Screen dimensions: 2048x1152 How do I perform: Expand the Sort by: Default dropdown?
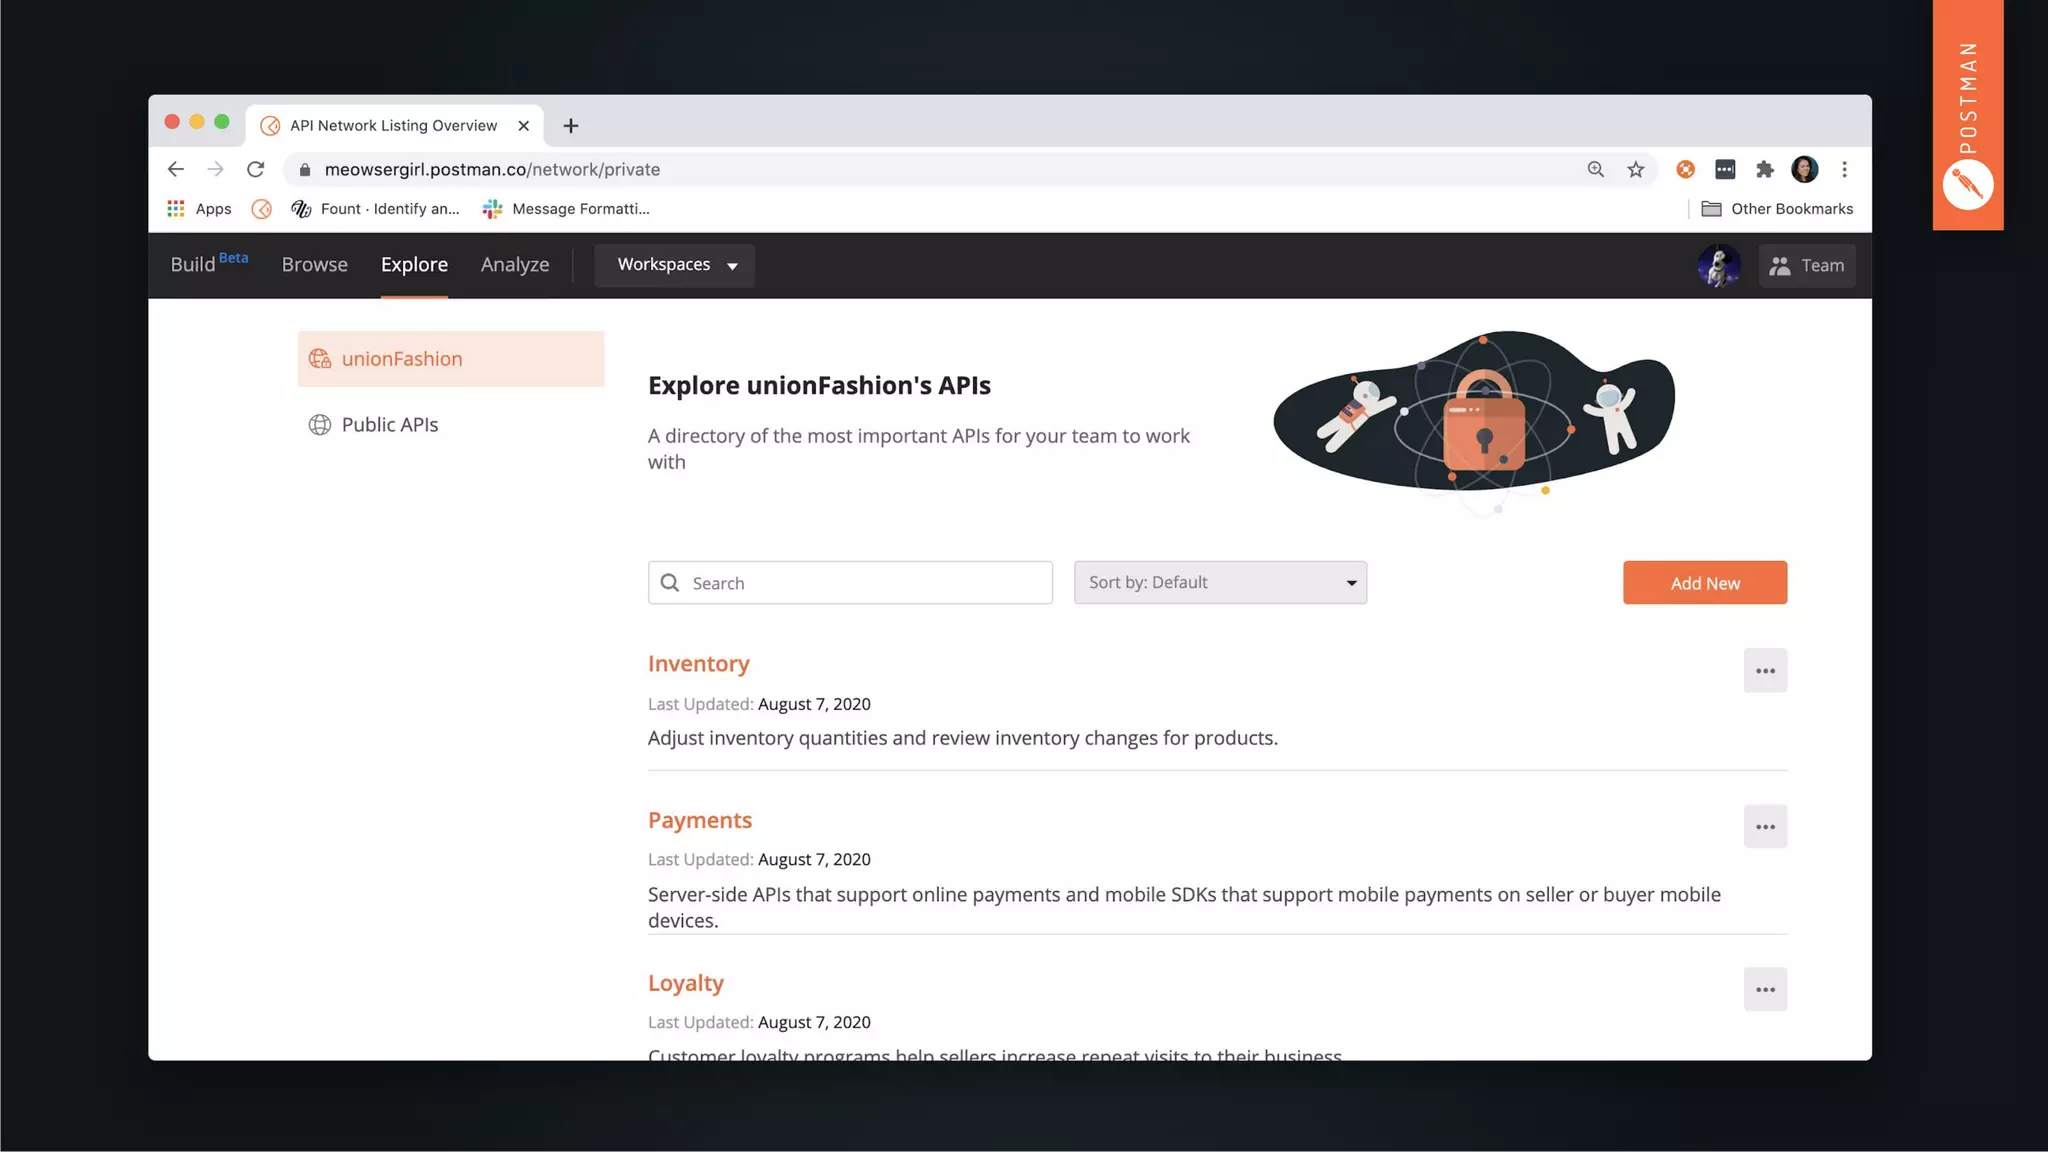1220,582
